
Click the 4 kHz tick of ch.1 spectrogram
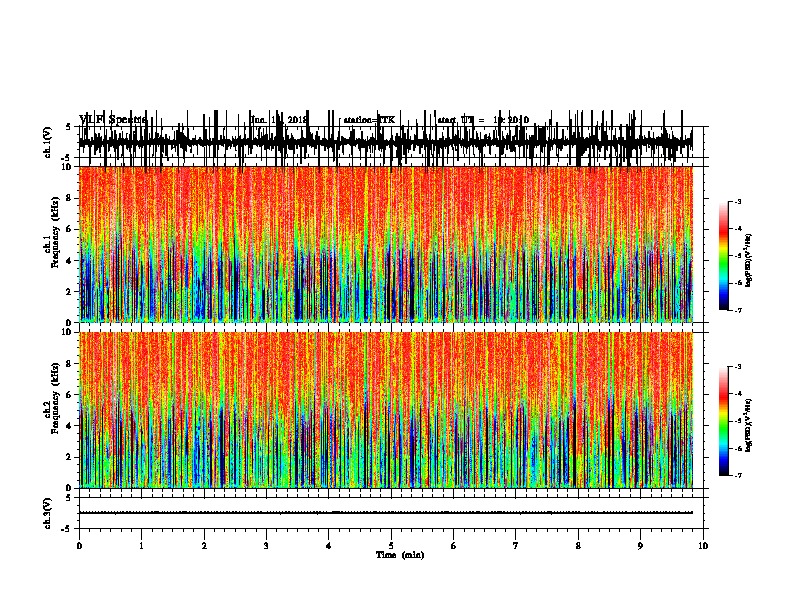[70, 261]
